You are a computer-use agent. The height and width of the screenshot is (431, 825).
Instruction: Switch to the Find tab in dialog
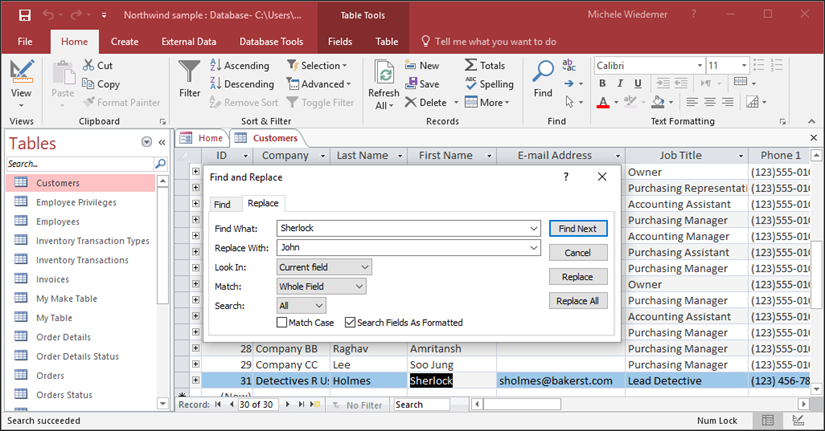point(222,204)
